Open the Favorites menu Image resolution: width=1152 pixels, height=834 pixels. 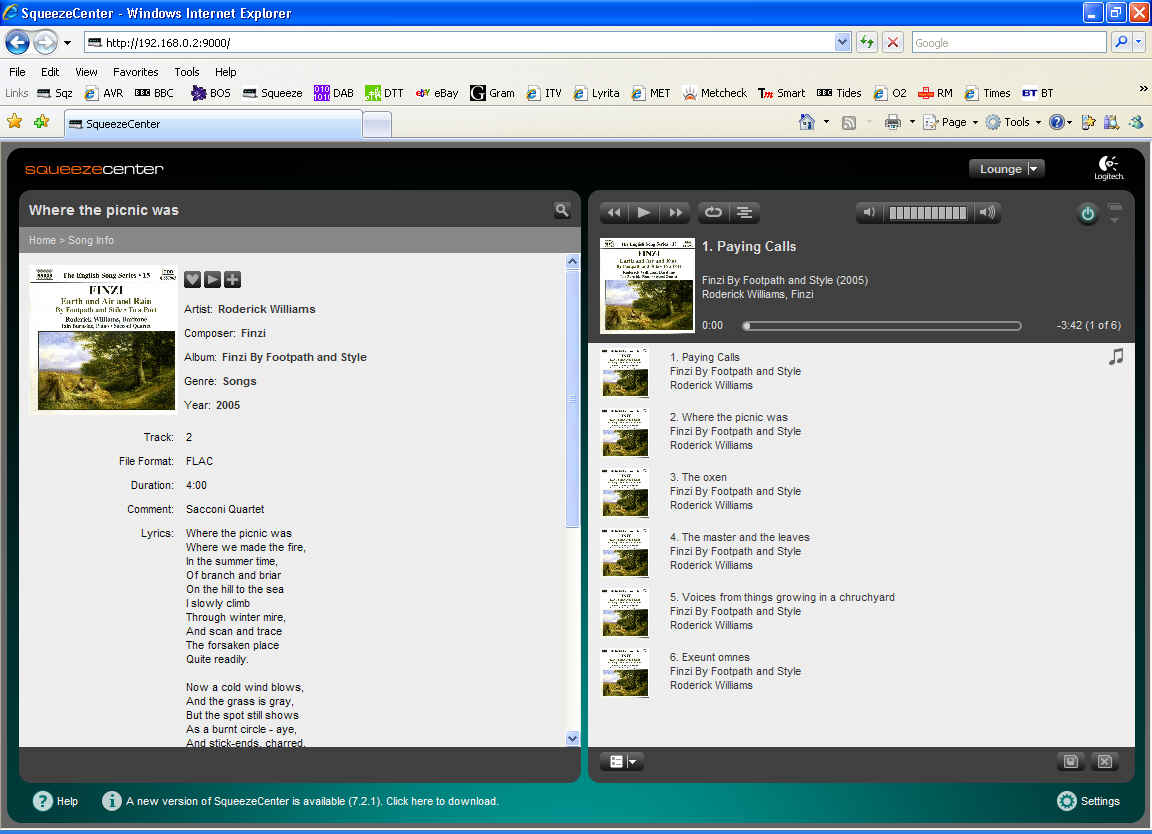point(135,72)
